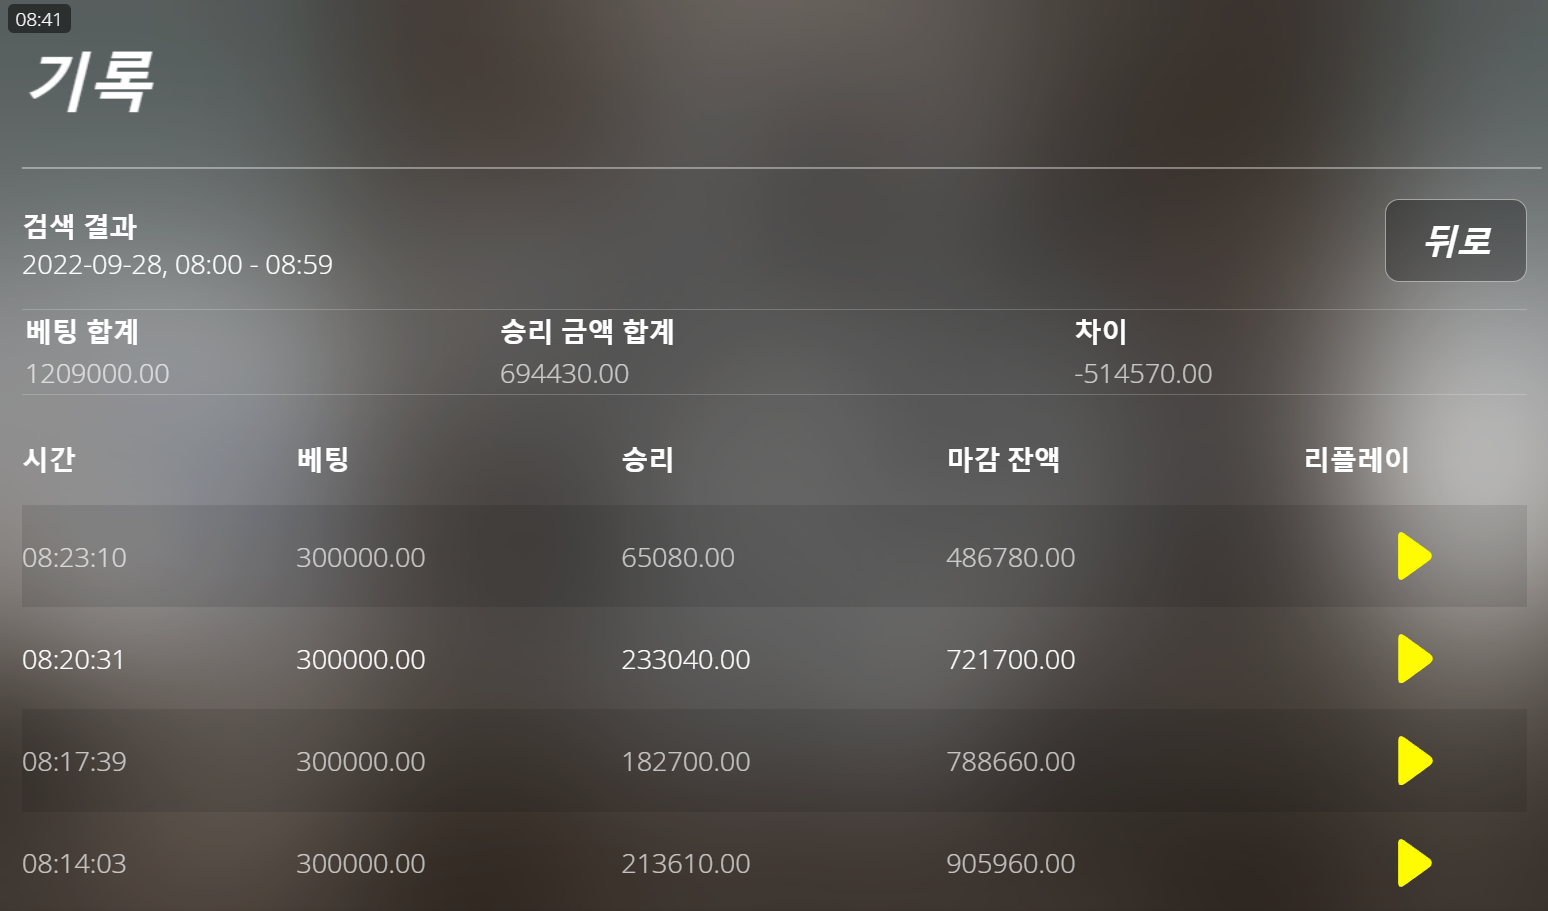
Task: Play the replay for the 08:17:39 round
Action: 1414,761
